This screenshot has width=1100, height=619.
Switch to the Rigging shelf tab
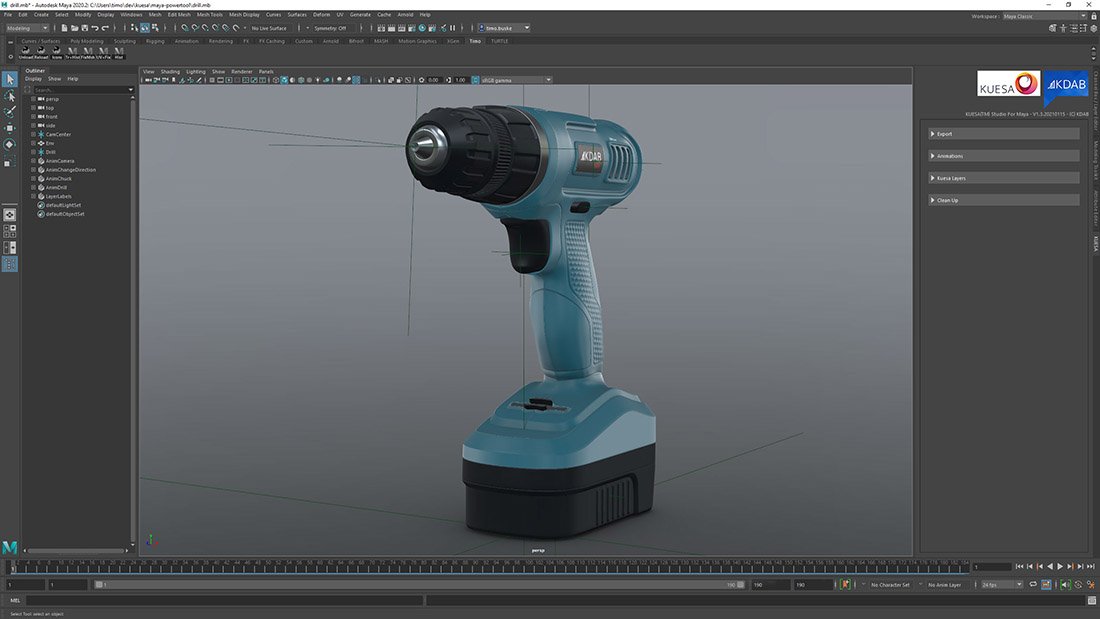tap(155, 41)
